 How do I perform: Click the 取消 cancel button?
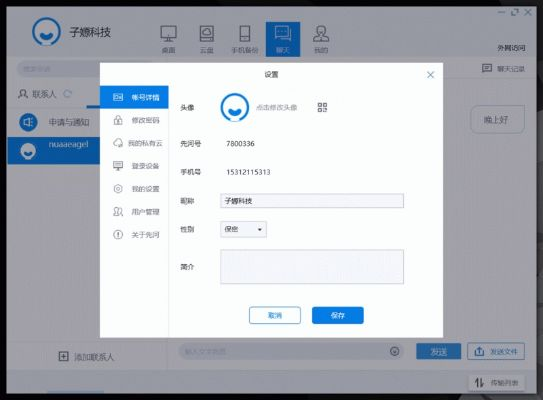tap(275, 315)
